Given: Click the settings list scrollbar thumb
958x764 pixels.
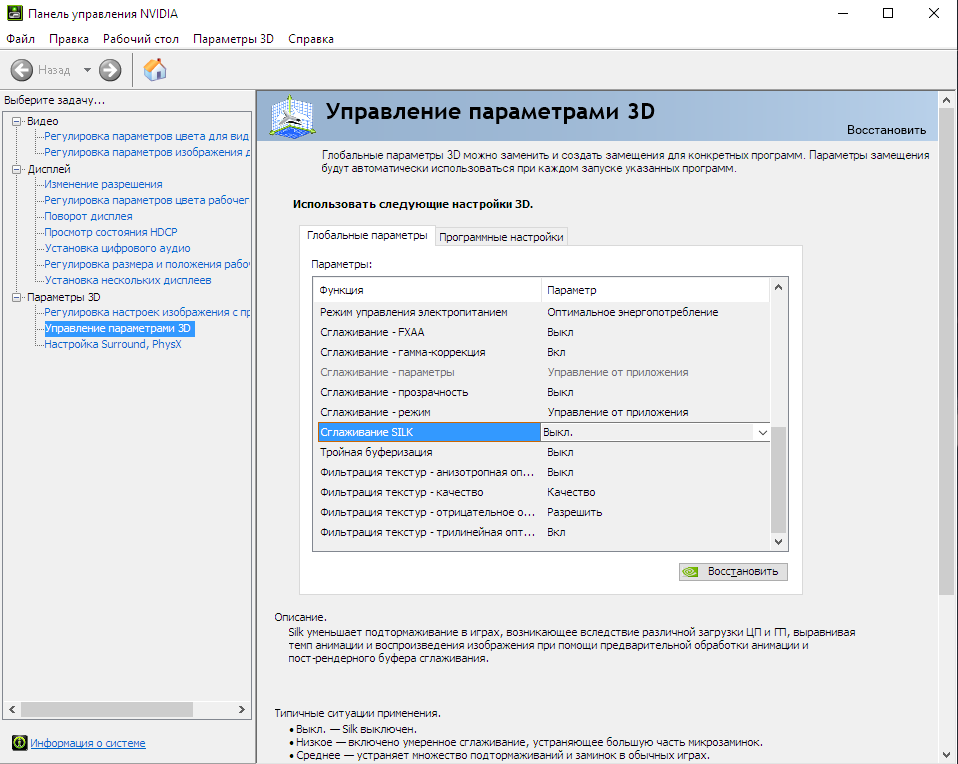Looking at the screenshot, I should coord(778,480).
